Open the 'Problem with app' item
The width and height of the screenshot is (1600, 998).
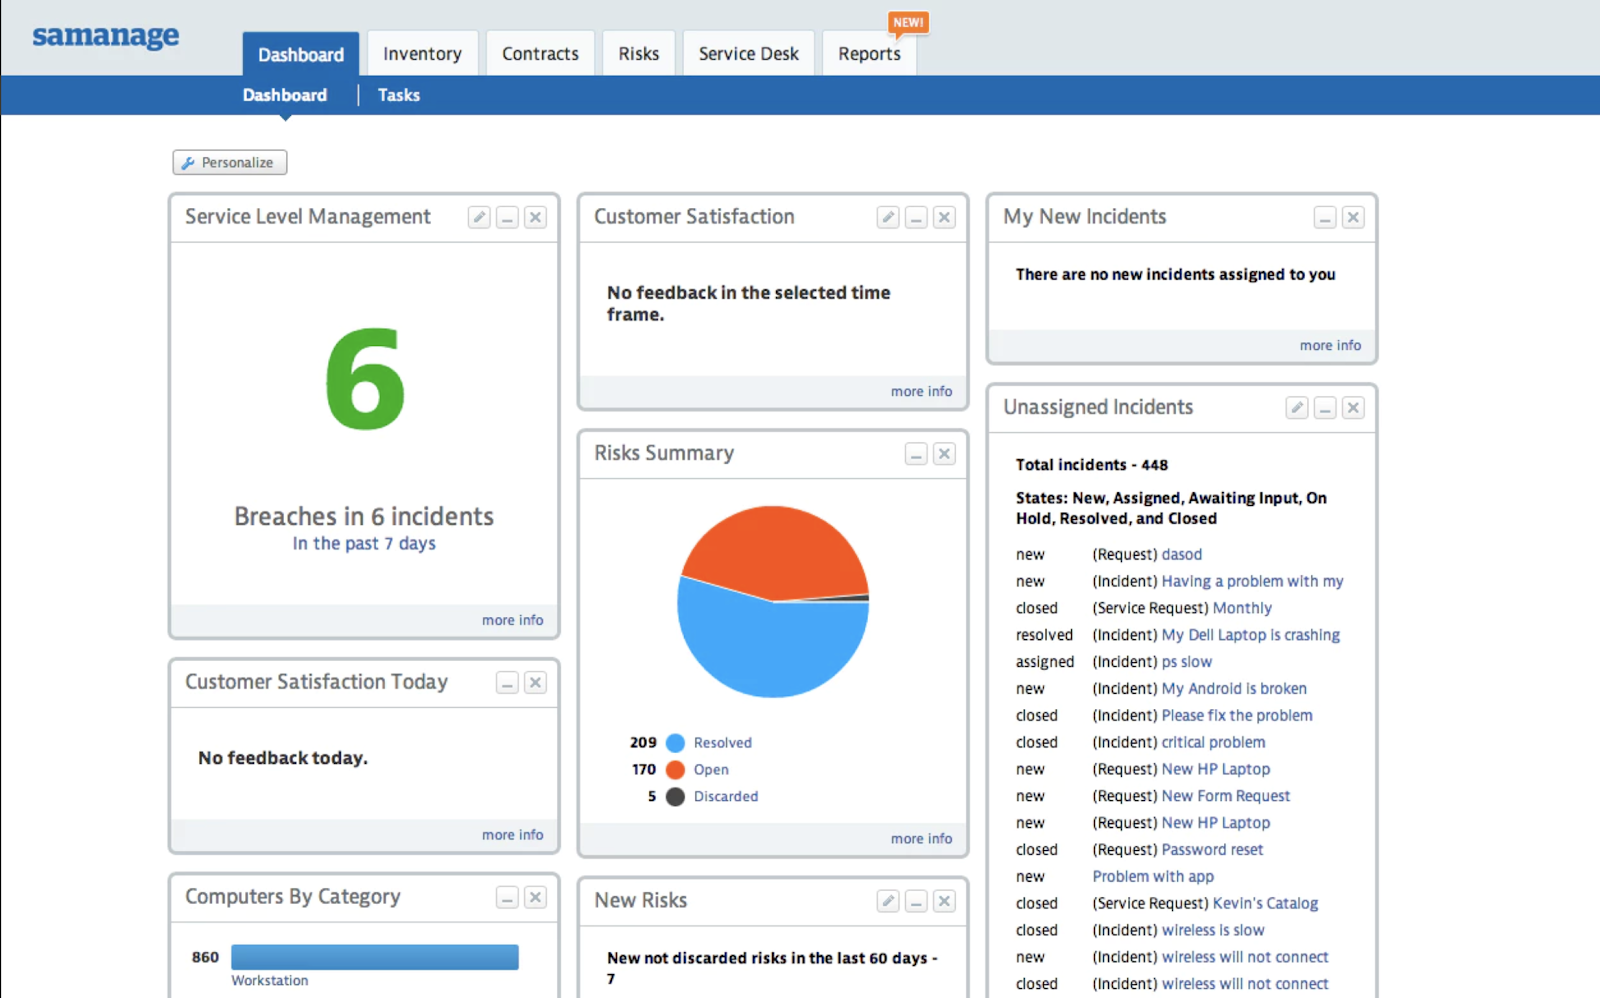(x=1153, y=877)
